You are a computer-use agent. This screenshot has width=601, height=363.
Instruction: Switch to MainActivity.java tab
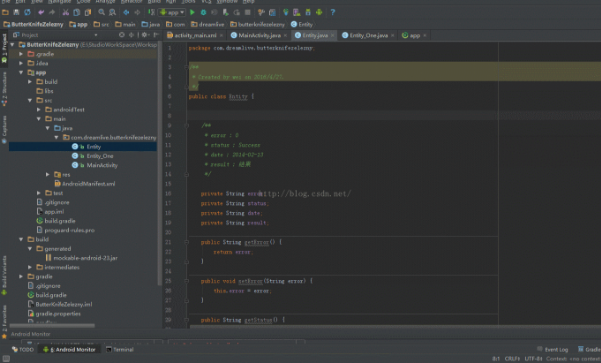click(x=259, y=35)
